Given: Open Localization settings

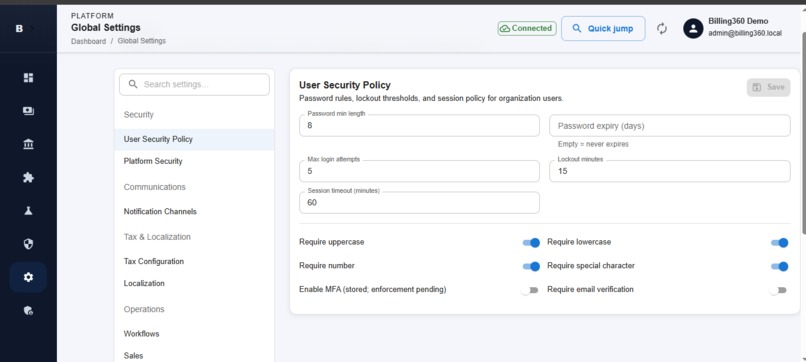Looking at the screenshot, I should [194, 283].
